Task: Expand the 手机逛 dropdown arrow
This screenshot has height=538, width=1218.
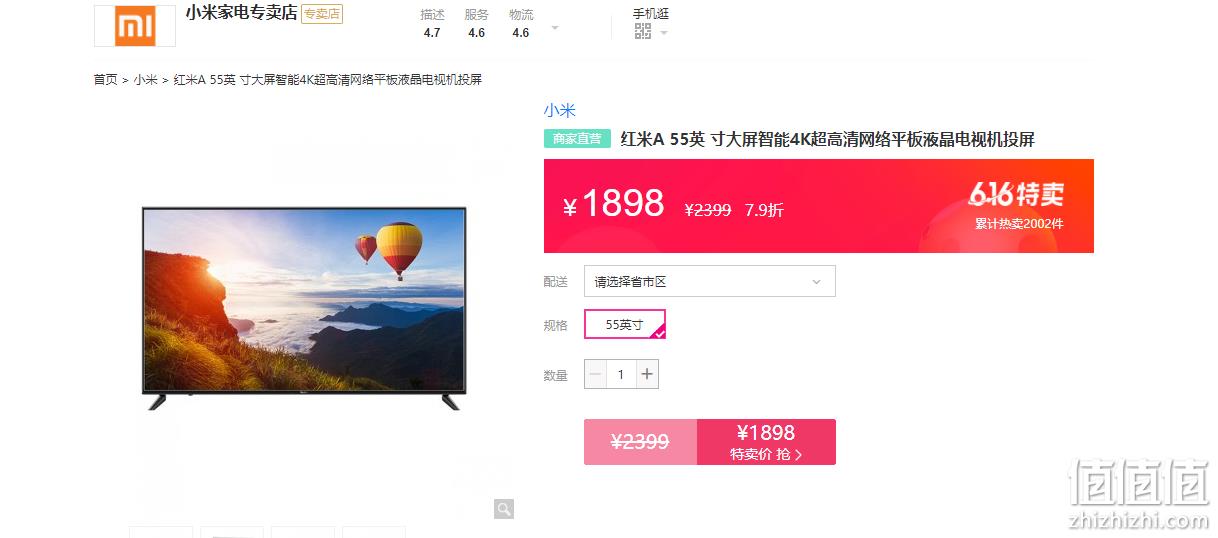Action: click(x=663, y=33)
